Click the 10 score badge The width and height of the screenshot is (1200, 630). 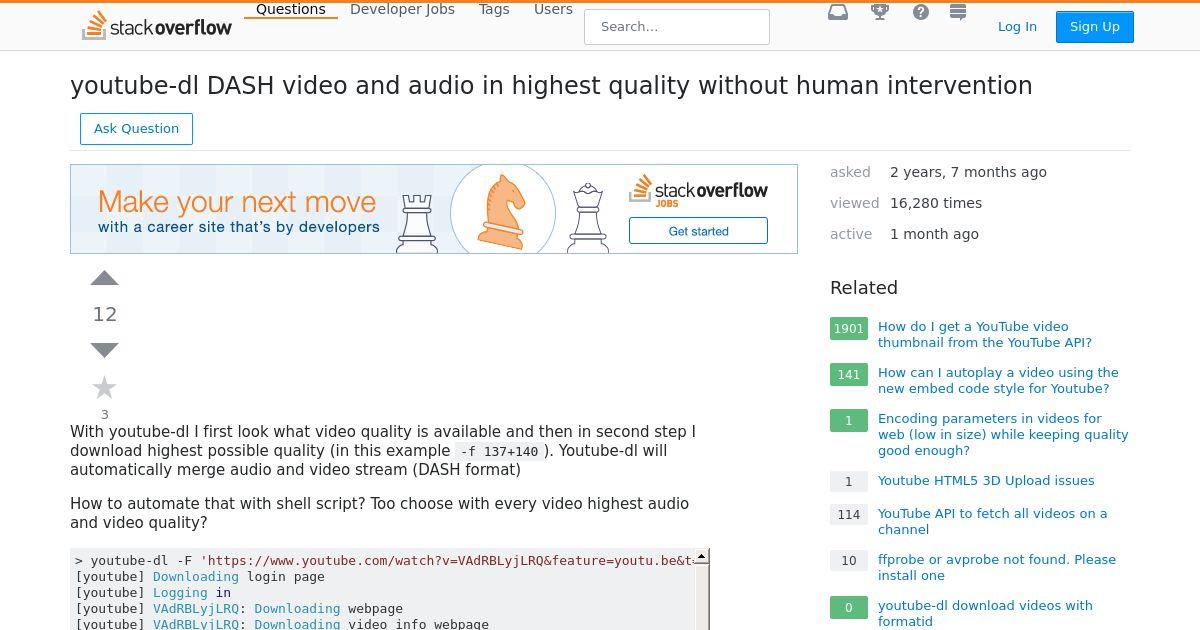(849, 561)
